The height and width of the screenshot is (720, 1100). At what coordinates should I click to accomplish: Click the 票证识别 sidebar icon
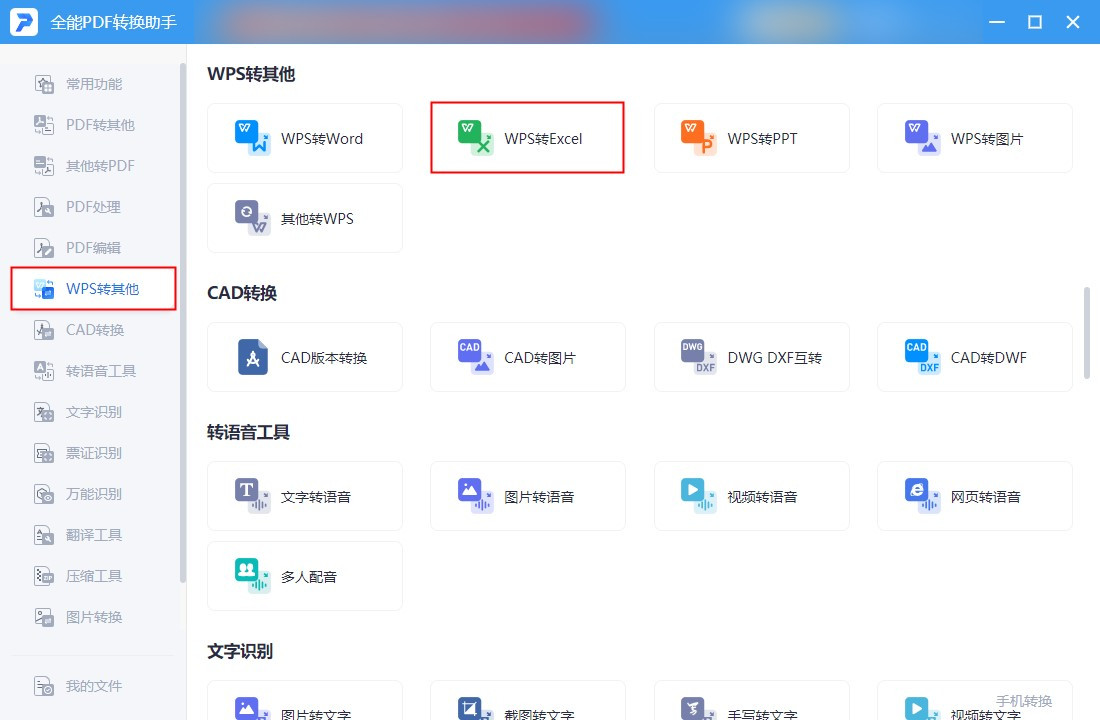tap(44, 453)
